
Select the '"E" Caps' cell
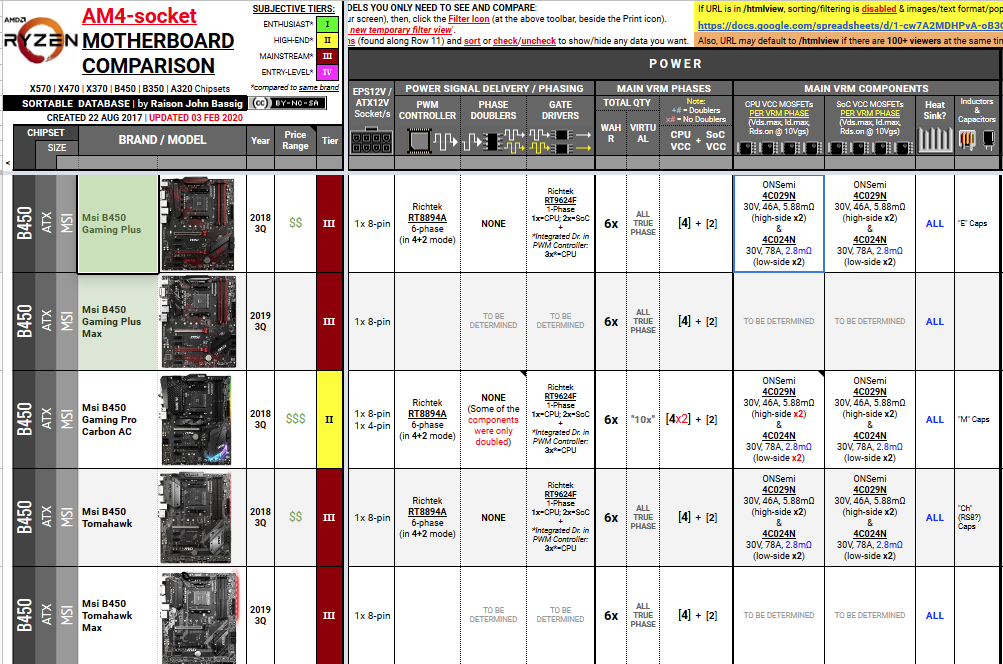977,224
